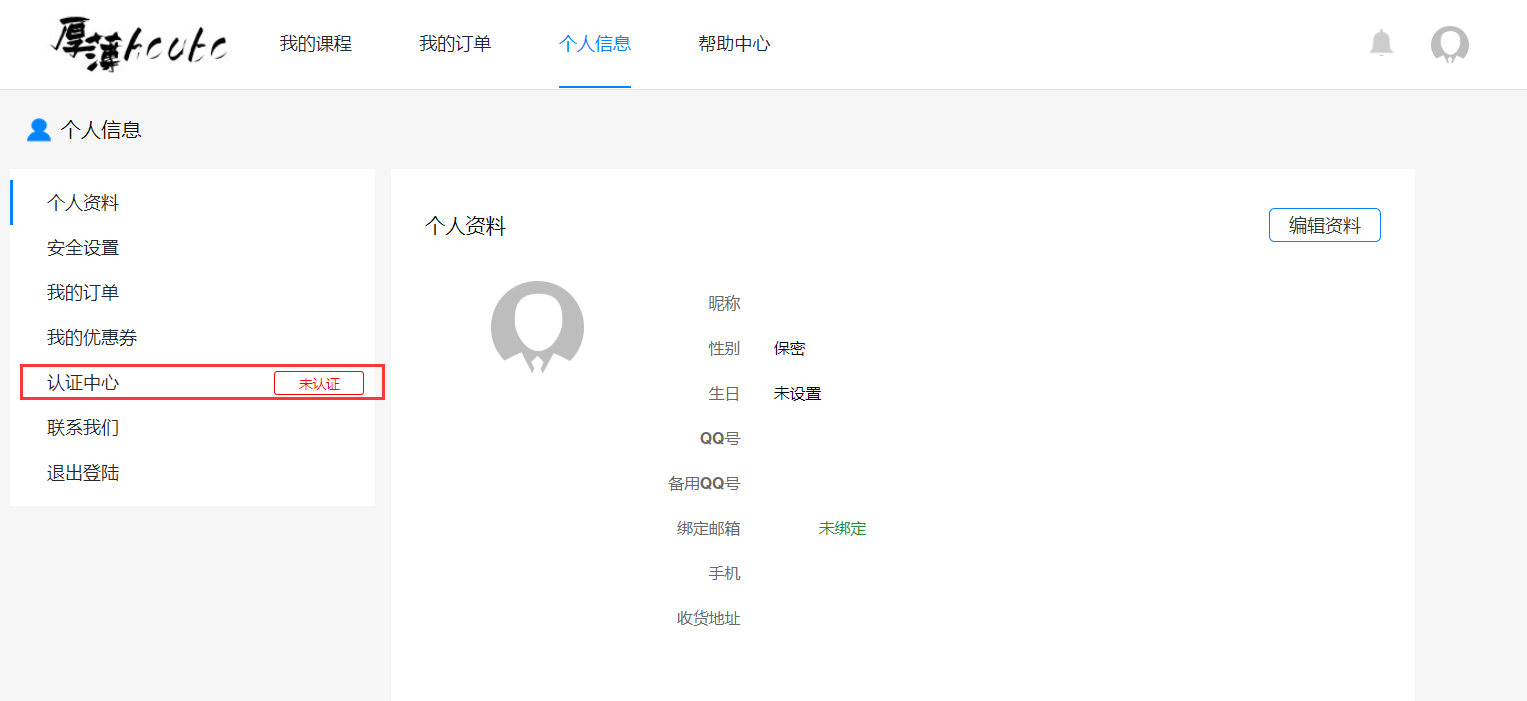Screen dimensions: 1527x701
Task: Open 安全设置 in the sidebar
Action: [x=82, y=247]
